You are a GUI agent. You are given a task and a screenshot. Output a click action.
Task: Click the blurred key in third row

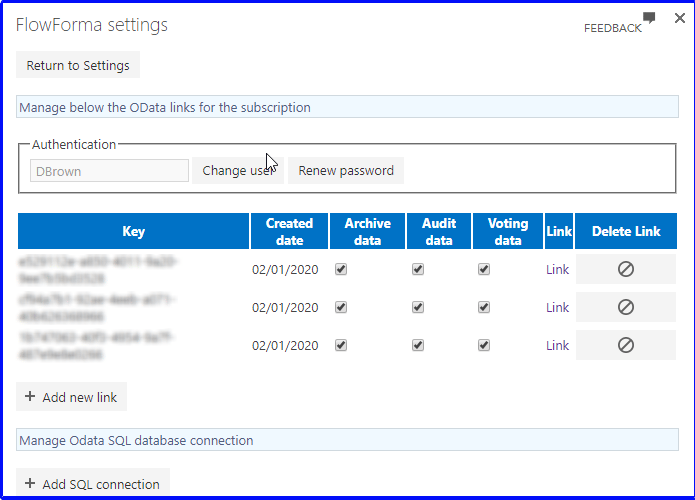click(x=97, y=346)
